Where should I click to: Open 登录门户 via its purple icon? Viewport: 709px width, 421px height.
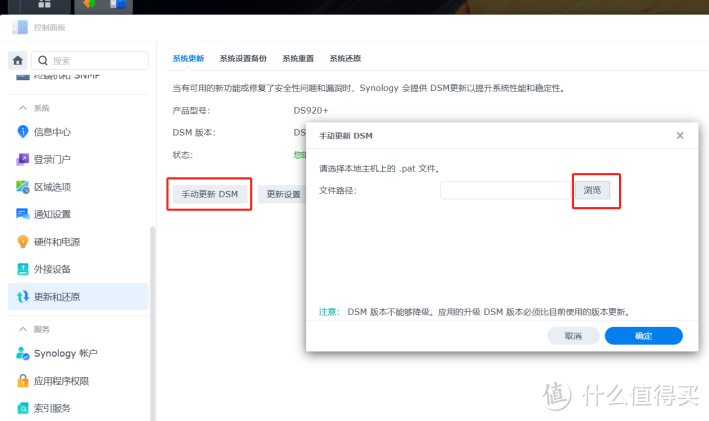tap(23, 159)
